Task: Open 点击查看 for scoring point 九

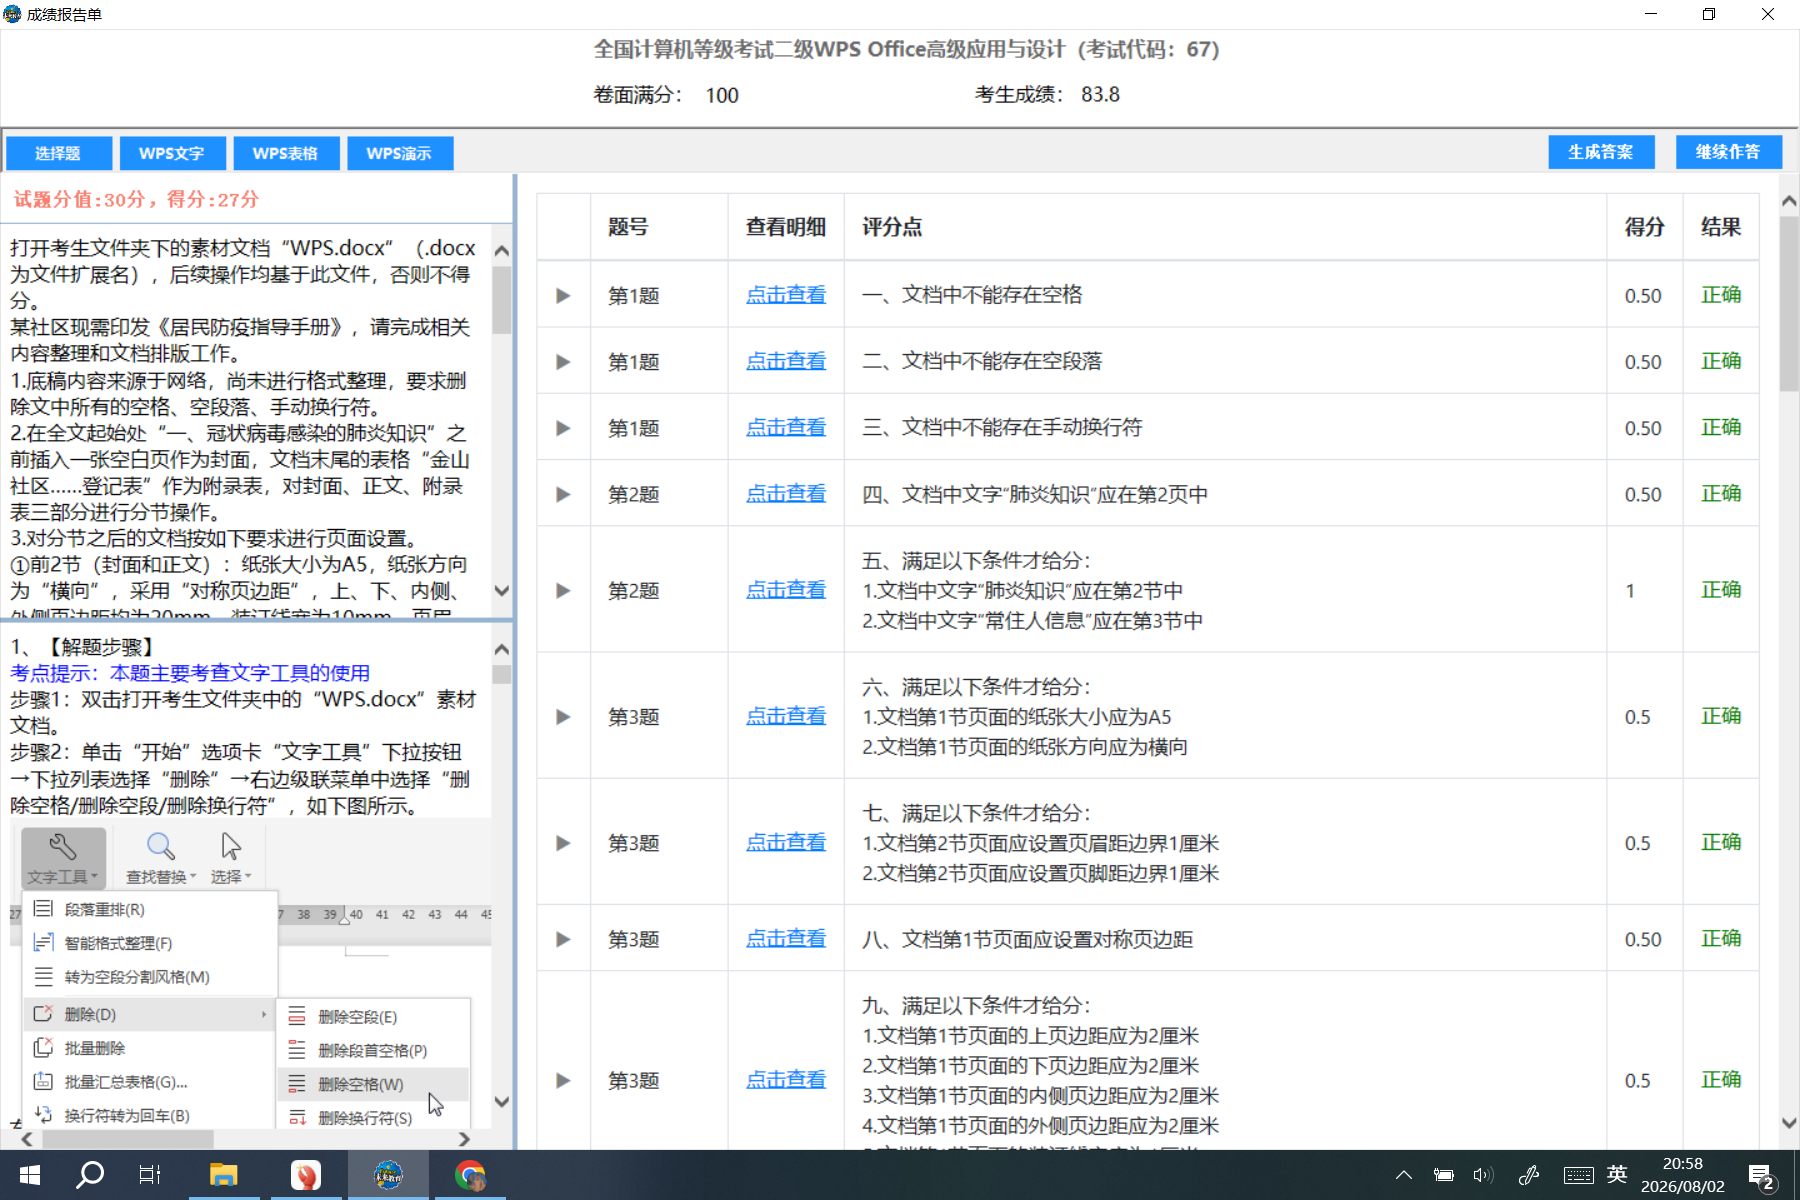Action: pyautogui.click(x=786, y=1080)
